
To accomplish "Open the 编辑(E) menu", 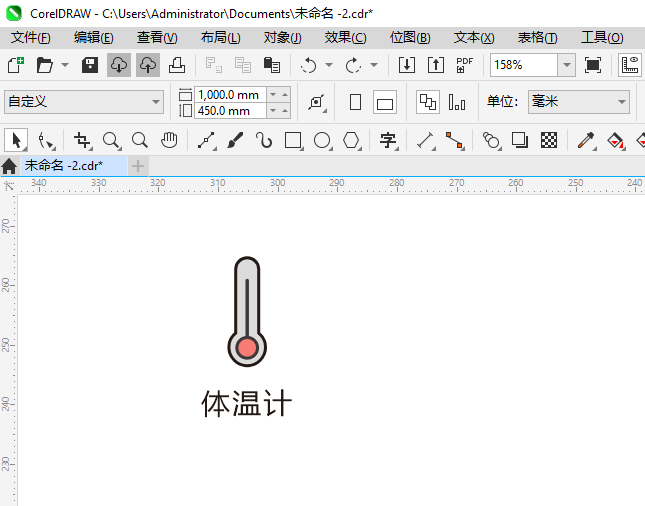I will pos(94,38).
